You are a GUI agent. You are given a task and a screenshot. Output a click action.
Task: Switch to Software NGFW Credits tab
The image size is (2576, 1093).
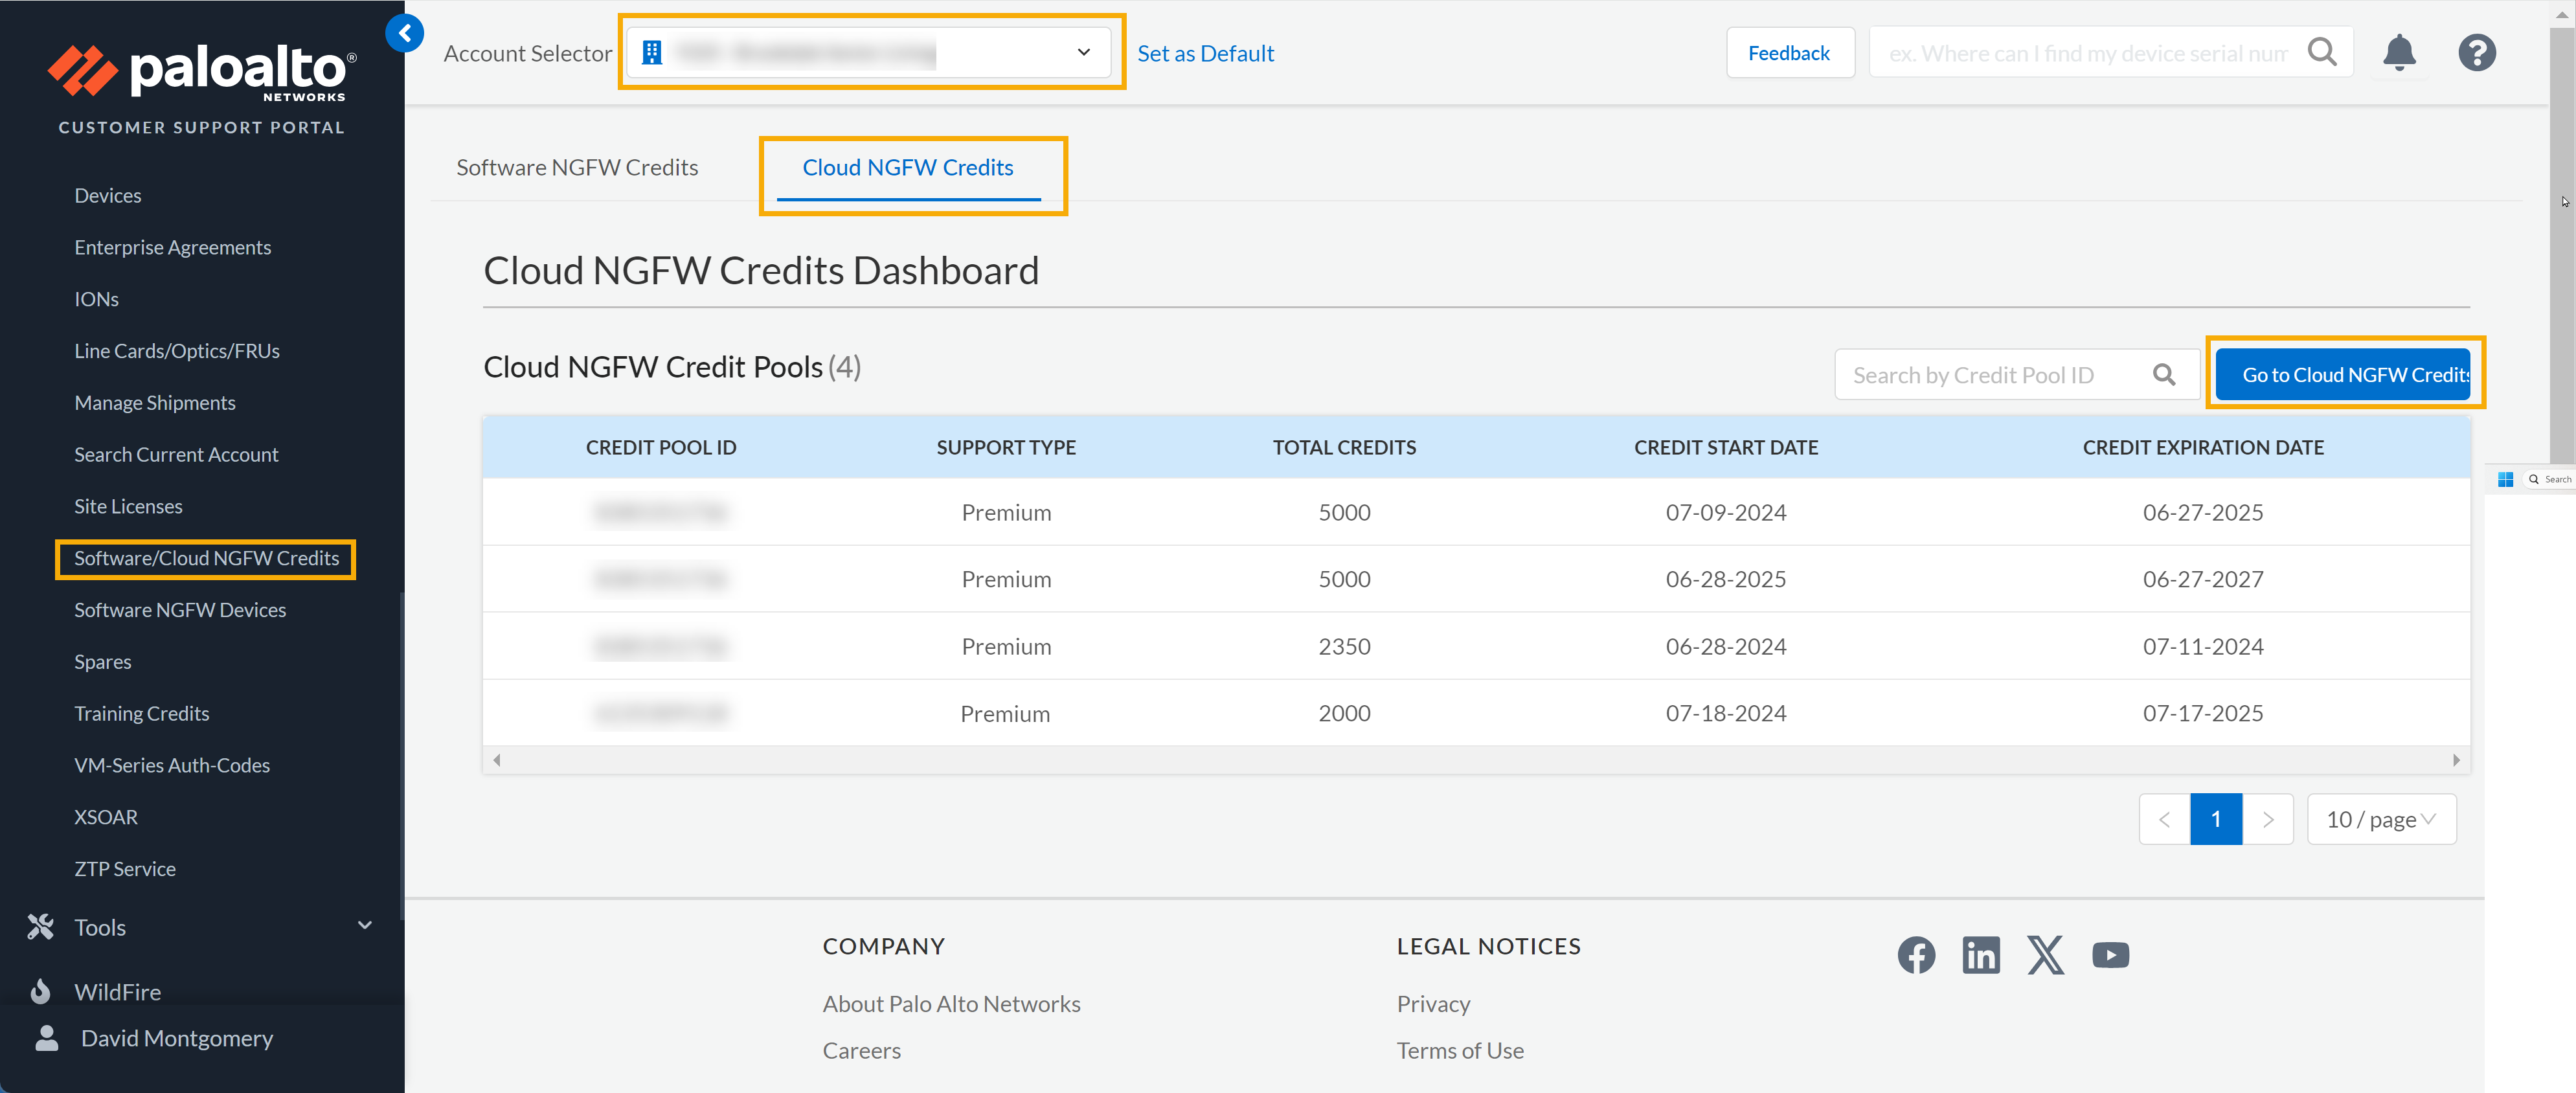point(577,167)
